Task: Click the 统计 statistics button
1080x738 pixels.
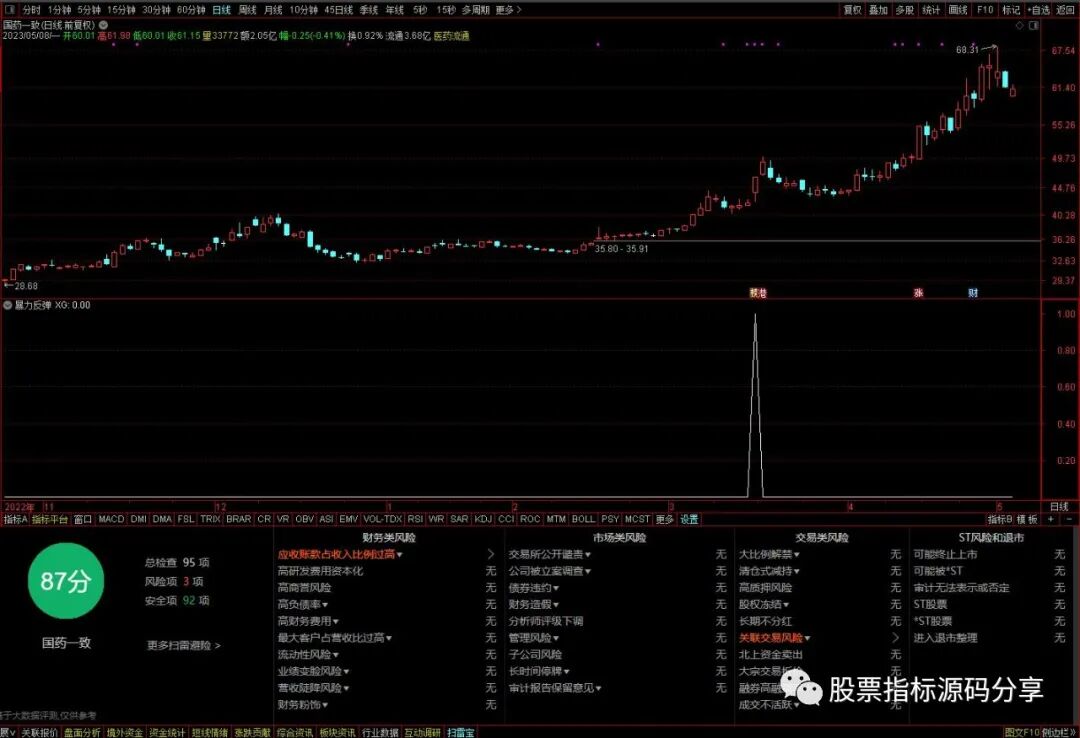Action: (931, 10)
